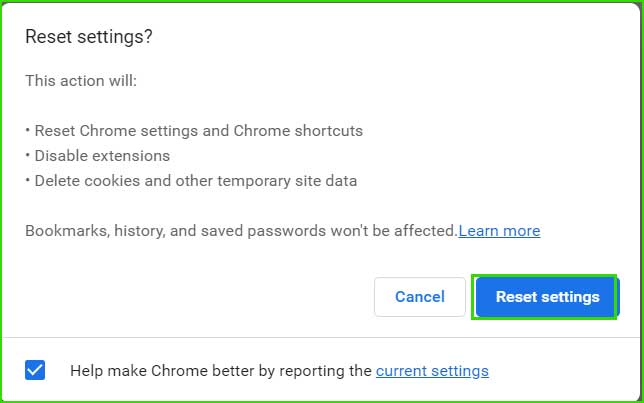Screen dimensions: 644x403
Task: Click the bullet dot before 'Reset Chrome settings'
Action: 28,130
